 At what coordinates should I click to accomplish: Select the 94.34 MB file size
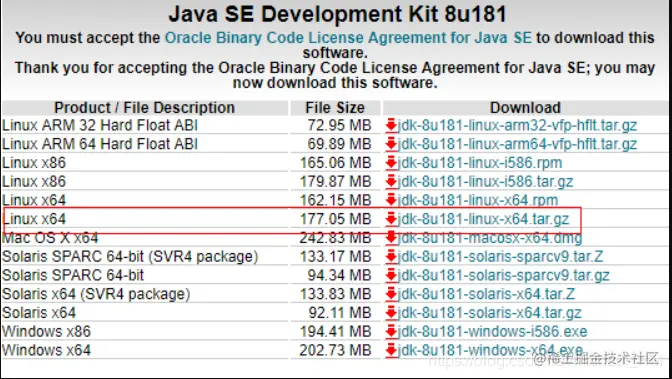pos(339,275)
